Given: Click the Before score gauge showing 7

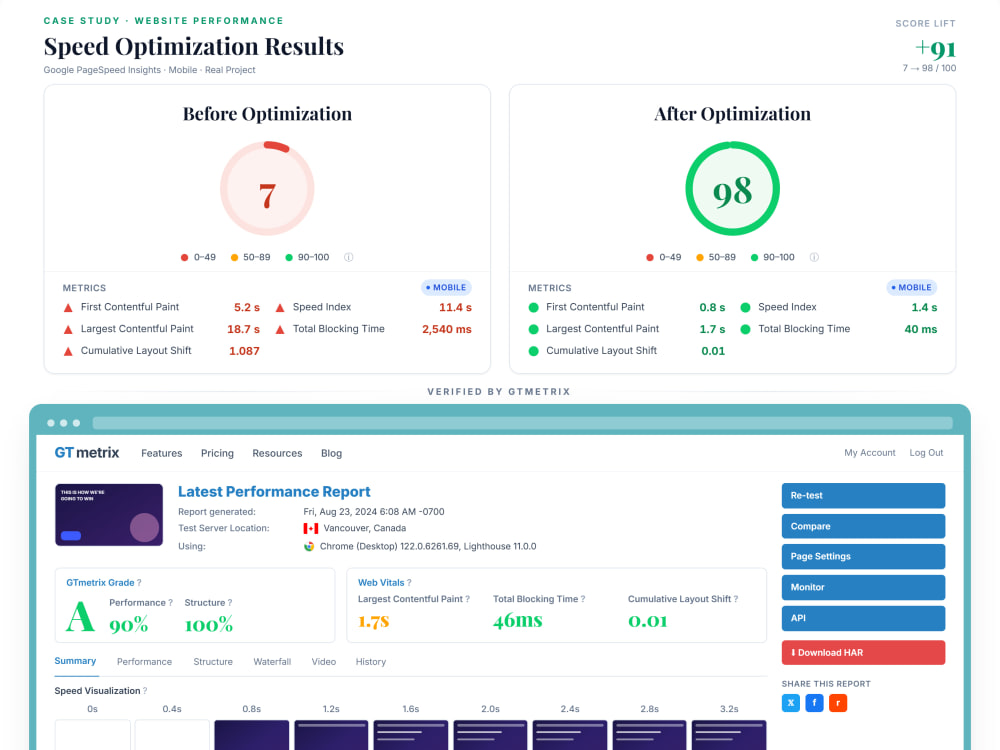Looking at the screenshot, I should (267, 189).
